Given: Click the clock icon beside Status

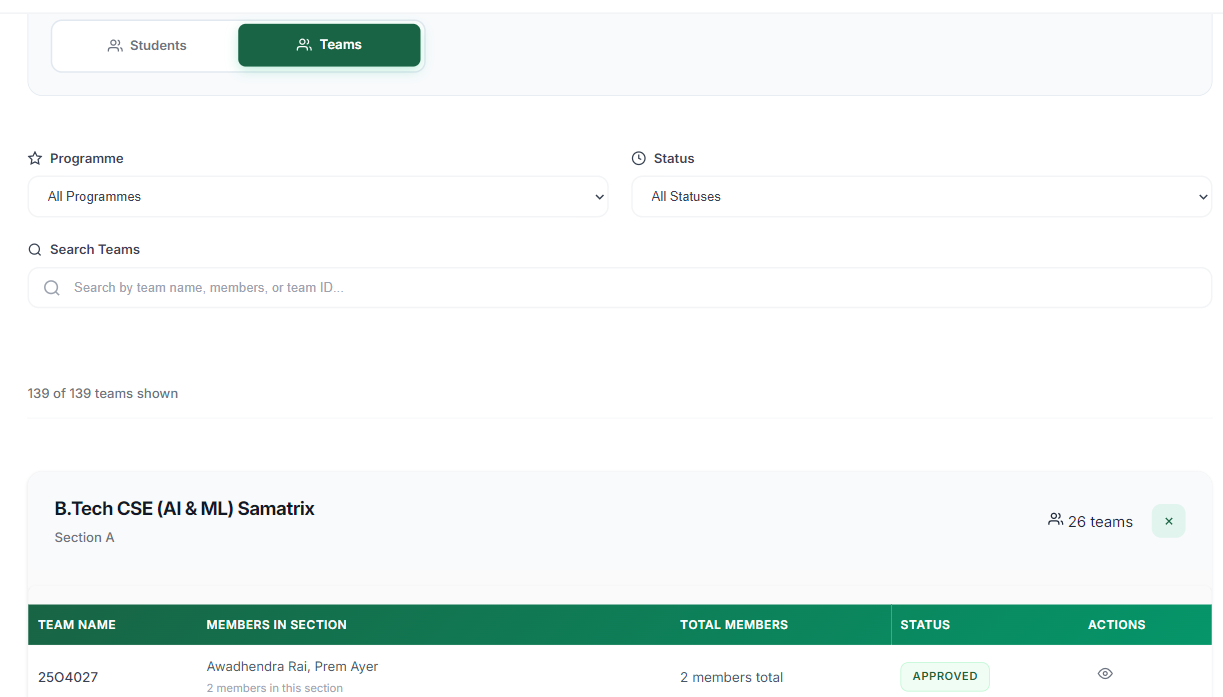Looking at the screenshot, I should [x=639, y=158].
